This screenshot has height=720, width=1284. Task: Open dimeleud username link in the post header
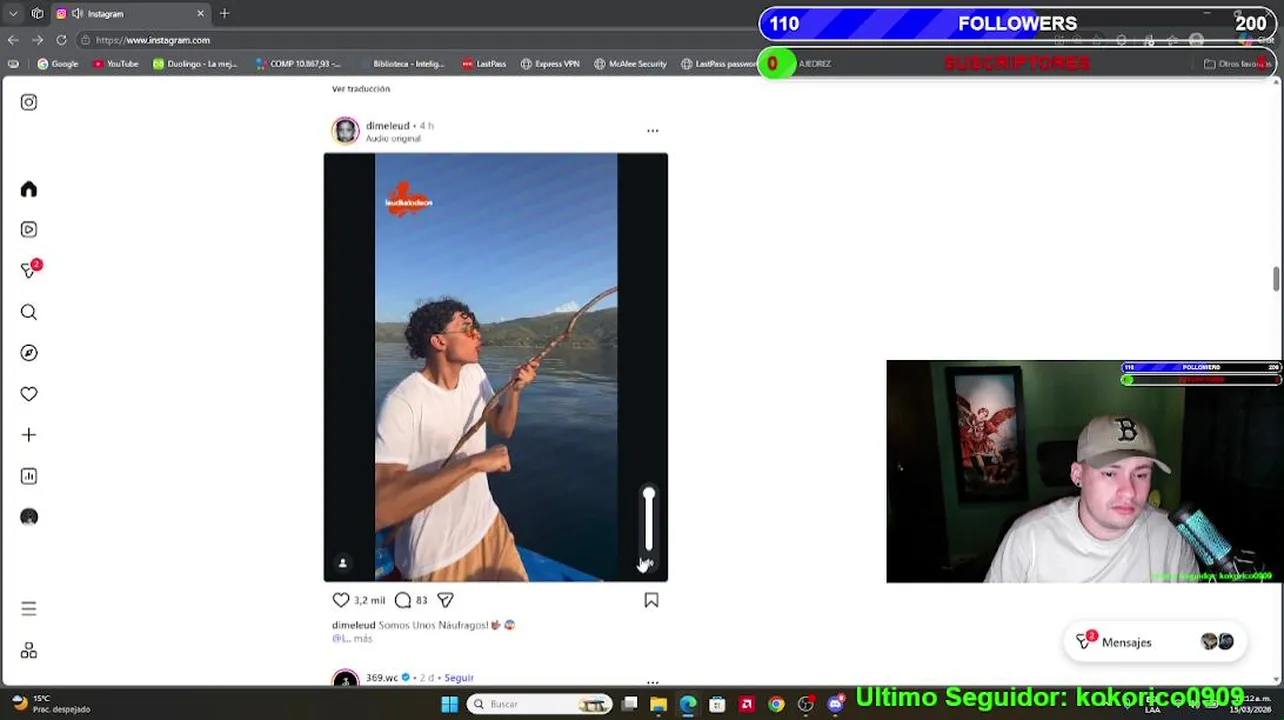(x=388, y=126)
